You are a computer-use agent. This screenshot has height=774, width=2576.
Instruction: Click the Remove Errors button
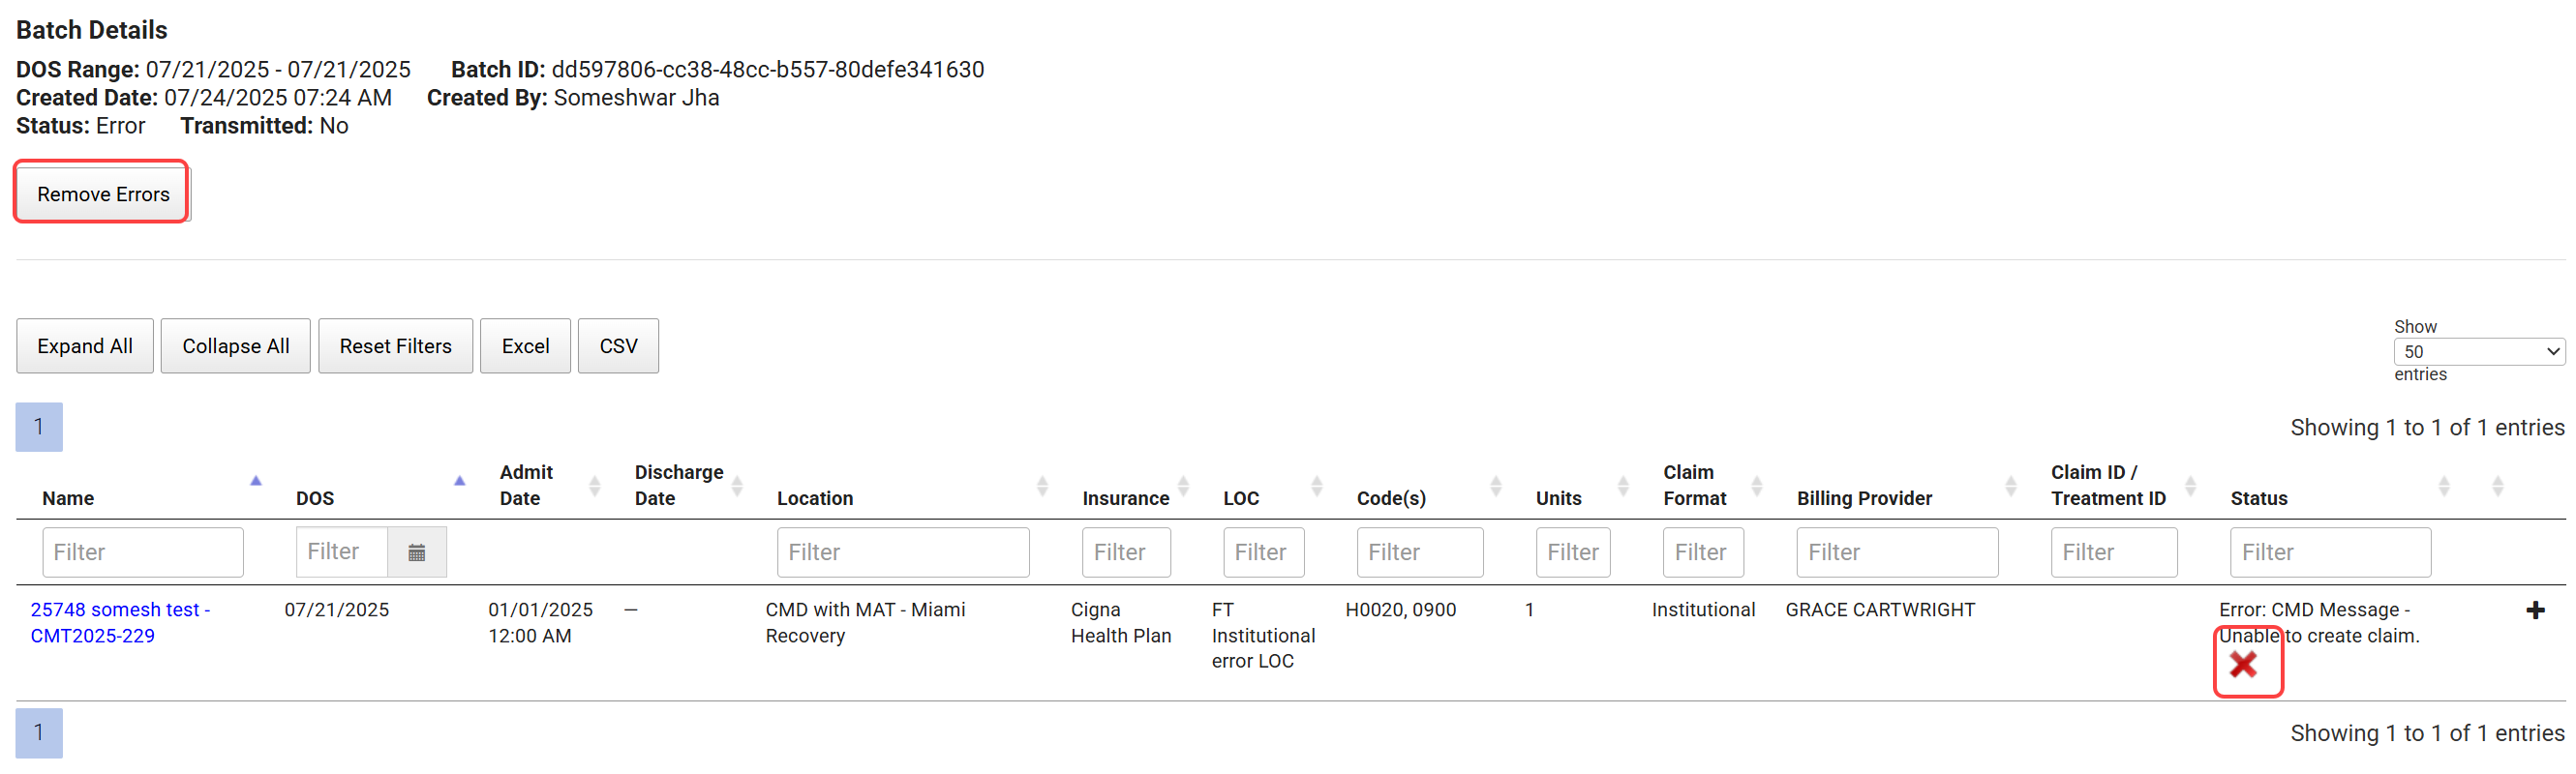point(103,194)
